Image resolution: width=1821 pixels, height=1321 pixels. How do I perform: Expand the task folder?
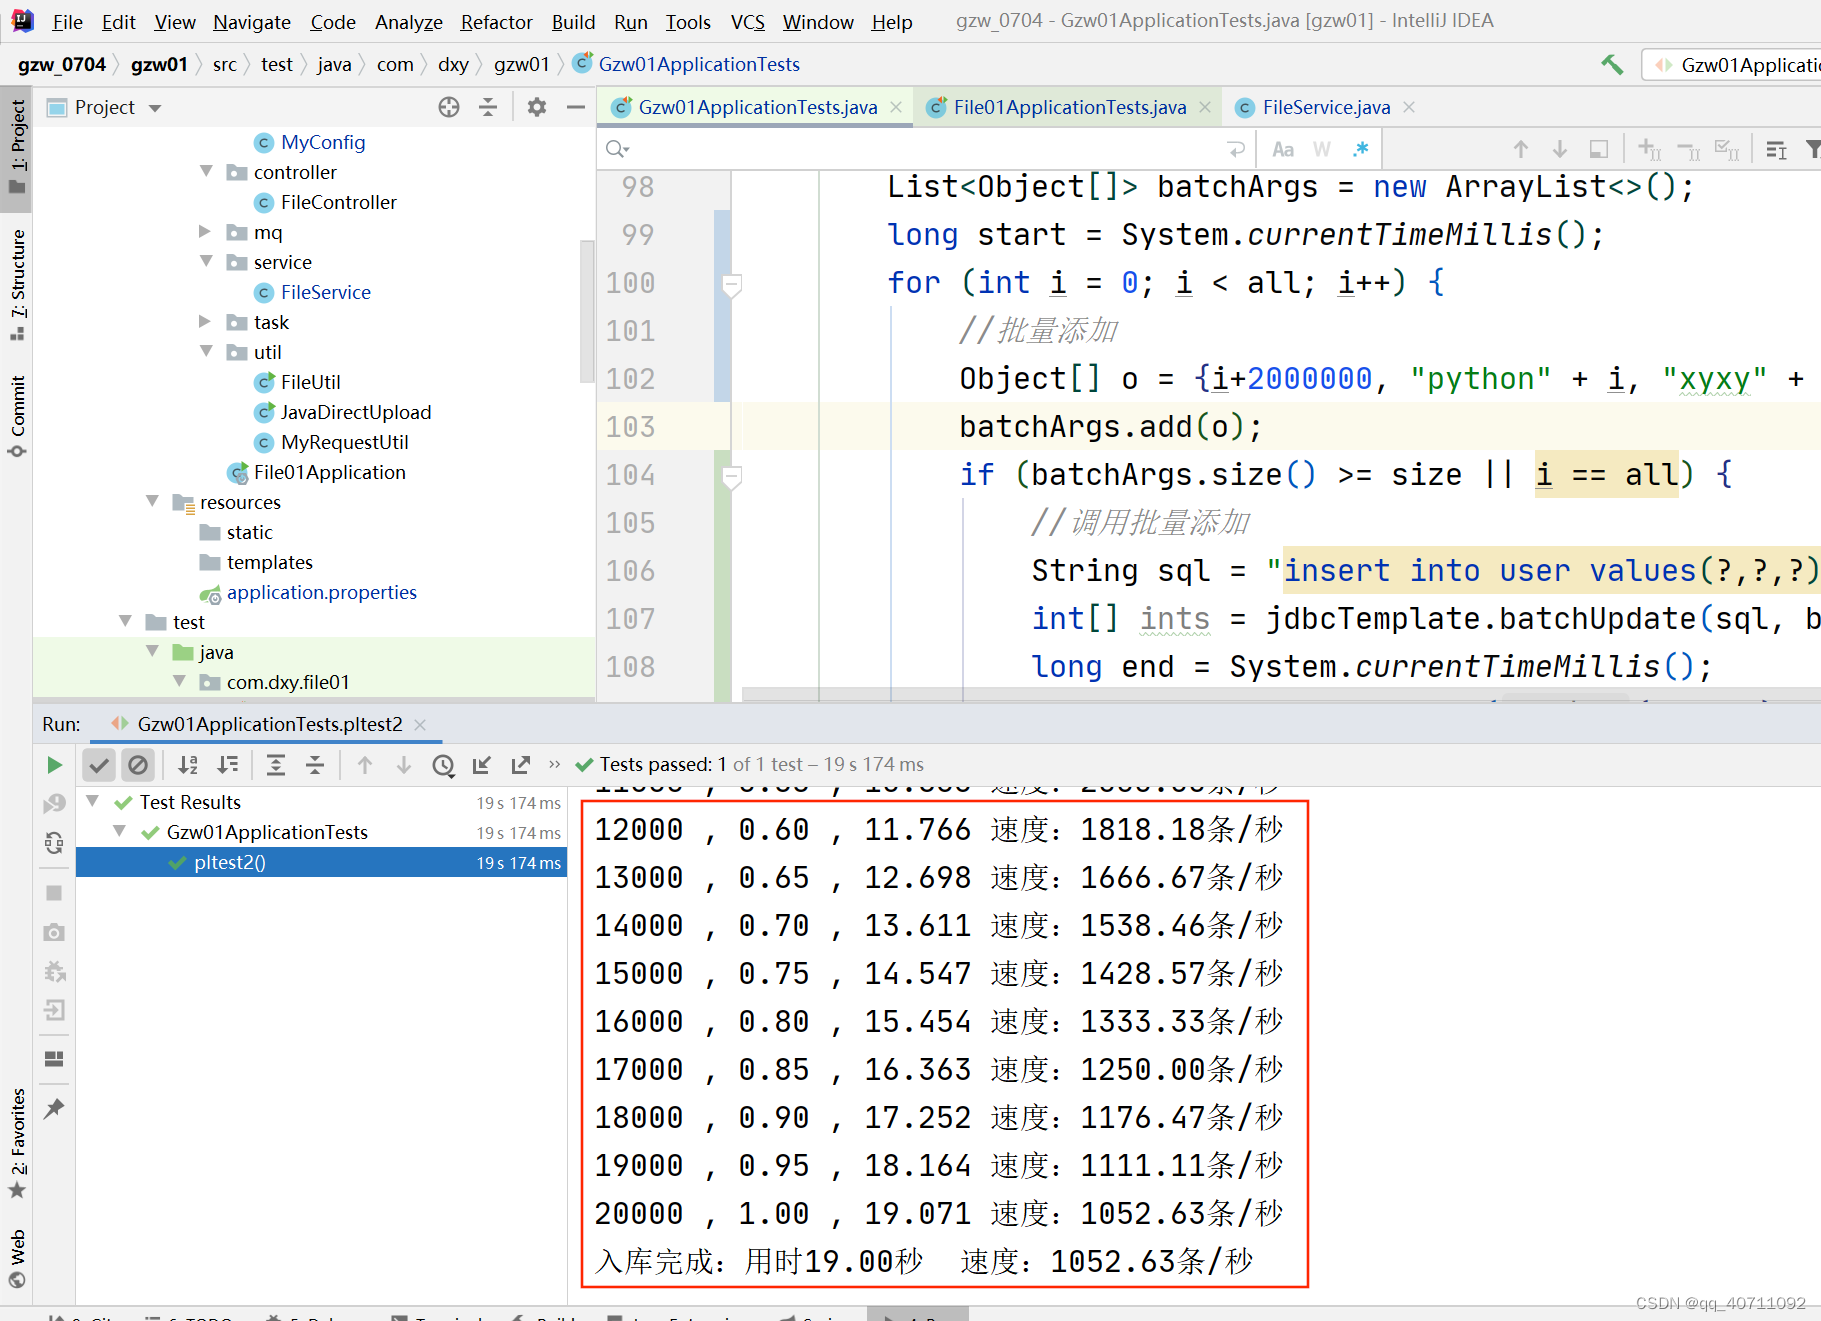pyautogui.click(x=206, y=322)
